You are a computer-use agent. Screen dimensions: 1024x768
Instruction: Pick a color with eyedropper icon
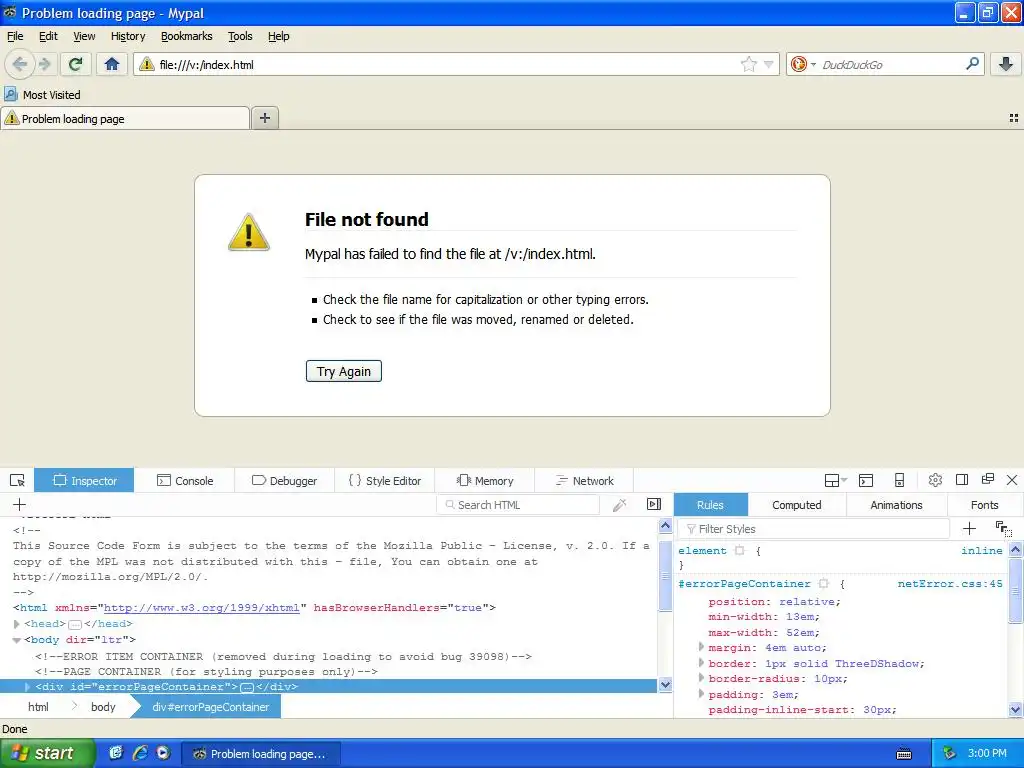(x=620, y=504)
